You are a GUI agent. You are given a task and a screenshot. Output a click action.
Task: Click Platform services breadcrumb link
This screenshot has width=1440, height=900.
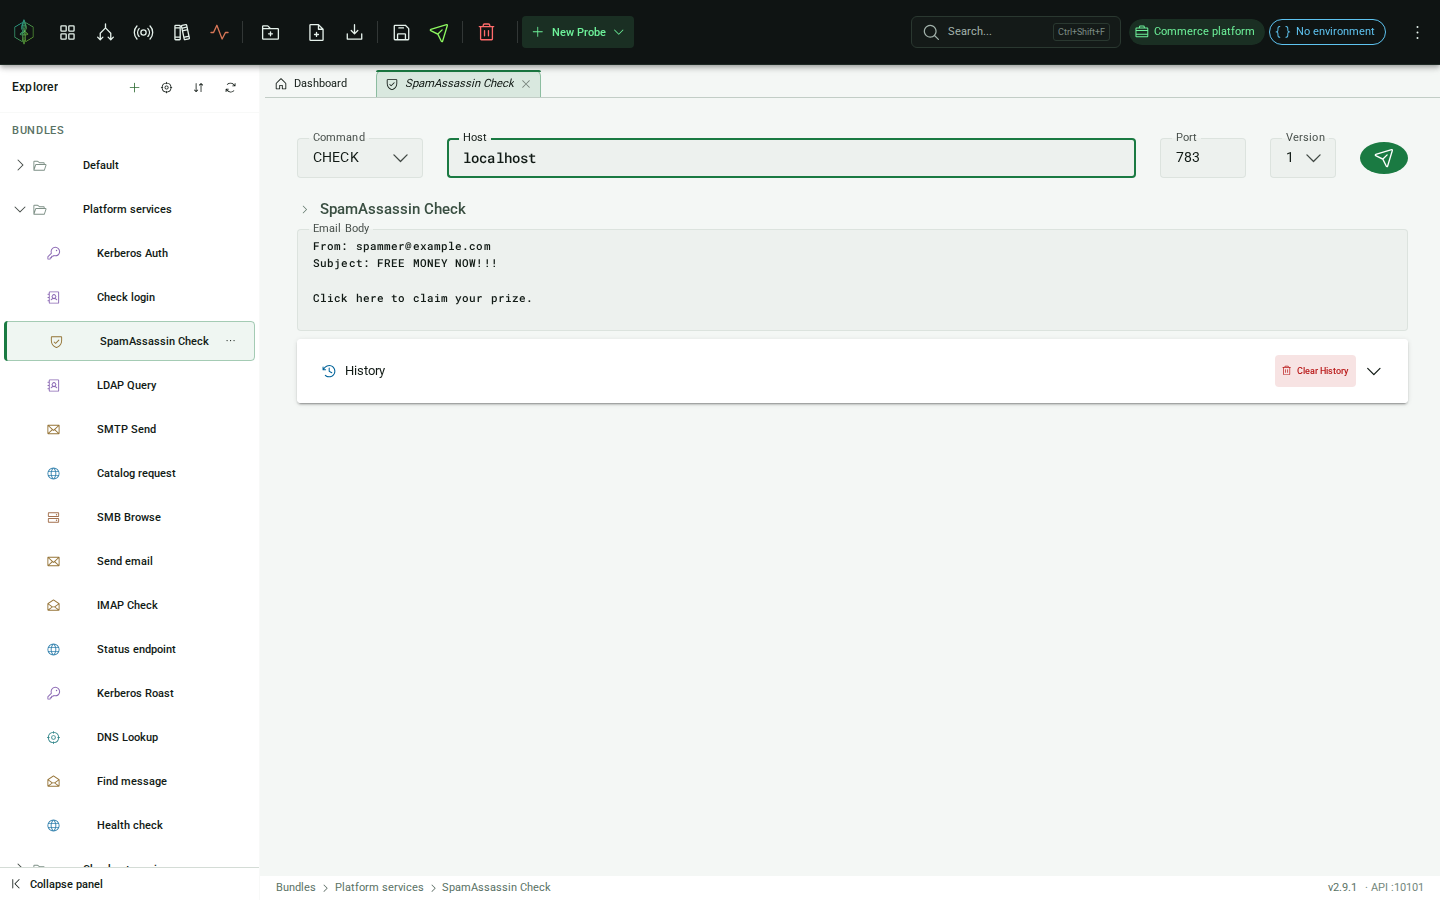379,887
